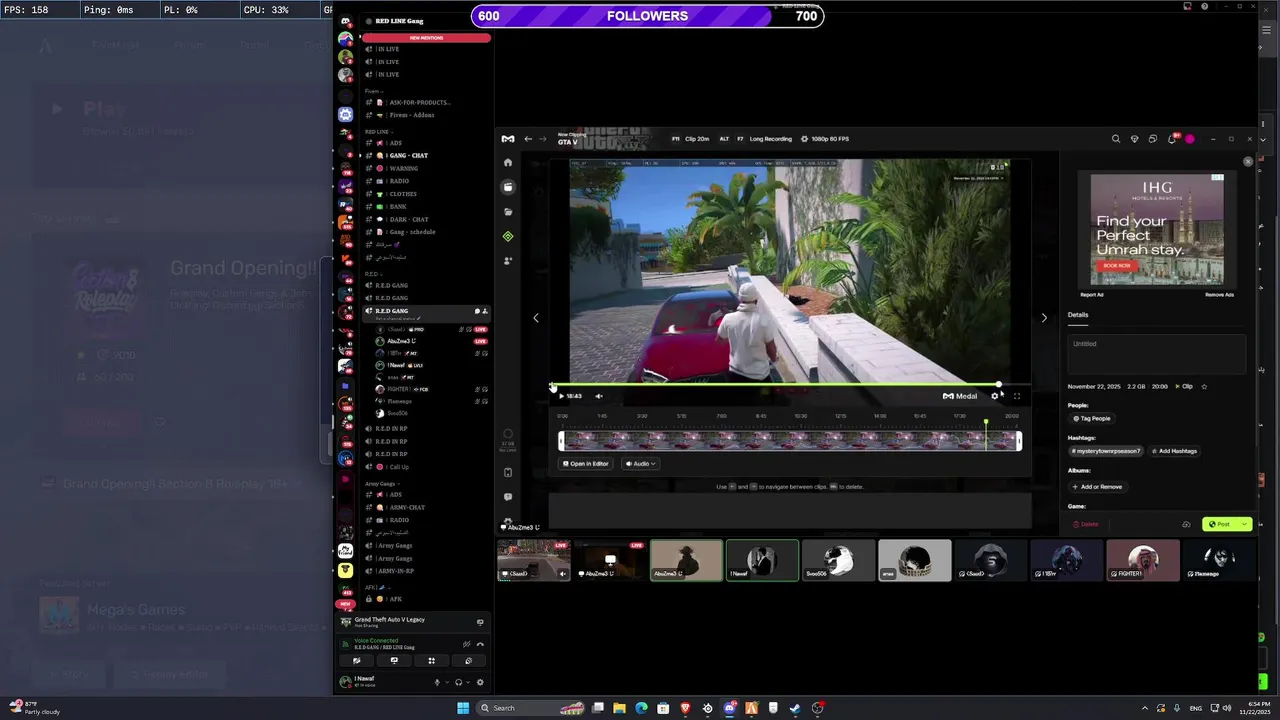
Task: Go to previous clip with left arrow
Action: click(x=536, y=318)
